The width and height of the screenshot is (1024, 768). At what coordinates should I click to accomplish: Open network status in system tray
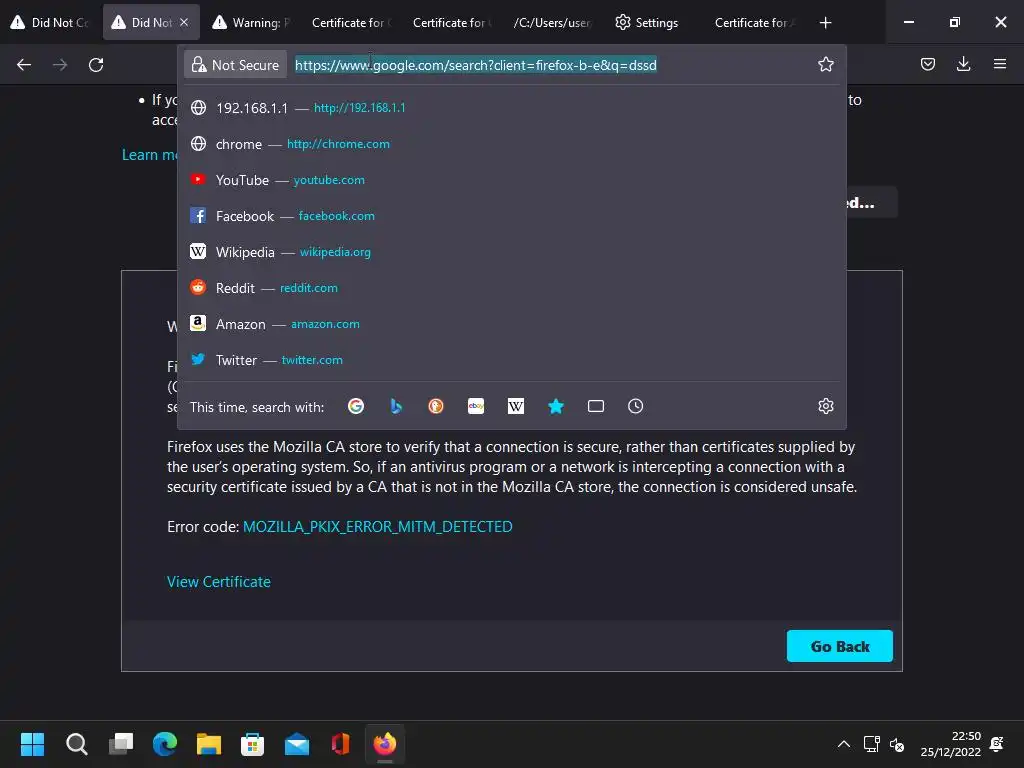[871, 744]
